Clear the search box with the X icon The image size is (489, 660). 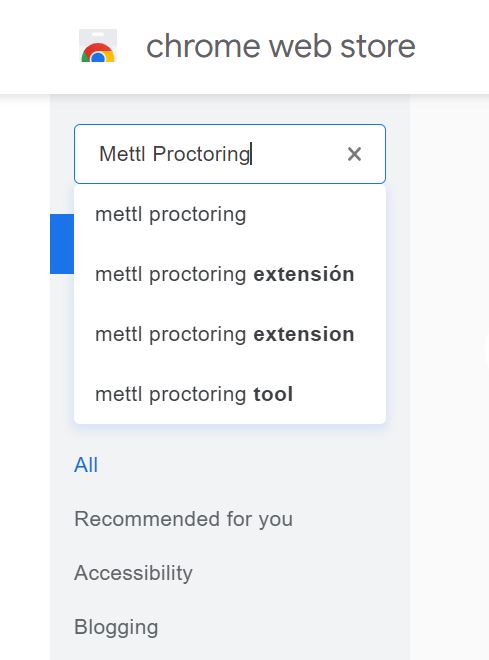354,154
